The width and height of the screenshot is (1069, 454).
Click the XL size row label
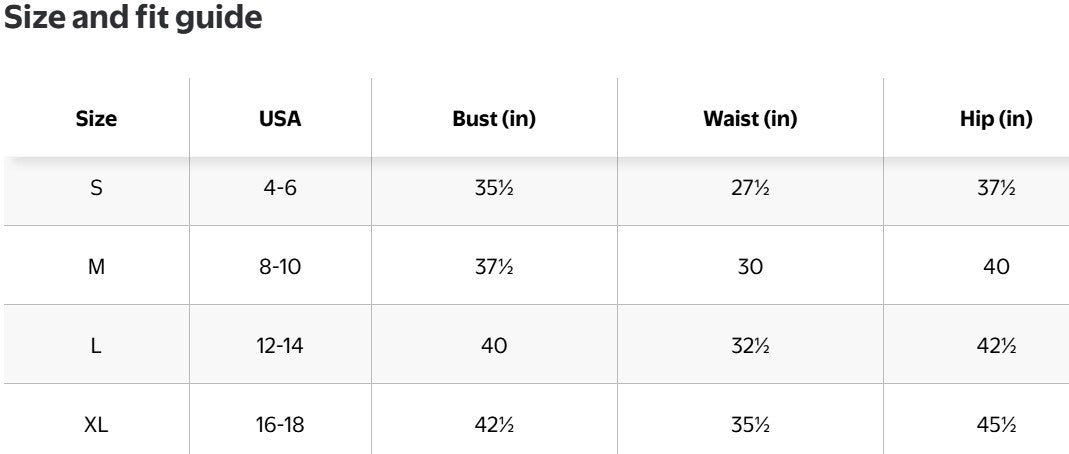pyautogui.click(x=96, y=425)
